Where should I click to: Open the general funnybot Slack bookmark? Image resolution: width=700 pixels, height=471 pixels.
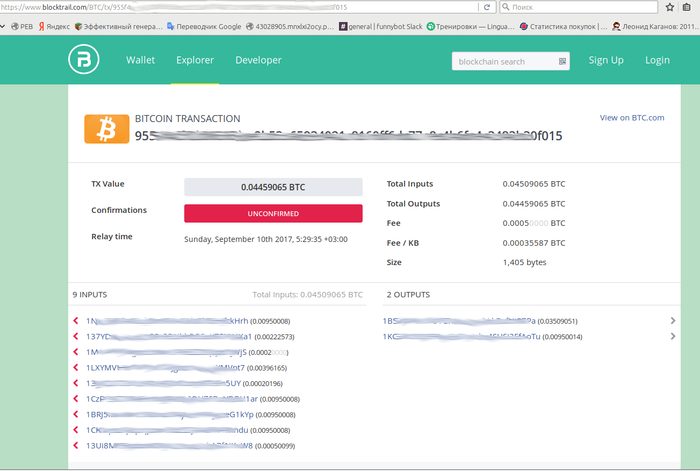380,26
